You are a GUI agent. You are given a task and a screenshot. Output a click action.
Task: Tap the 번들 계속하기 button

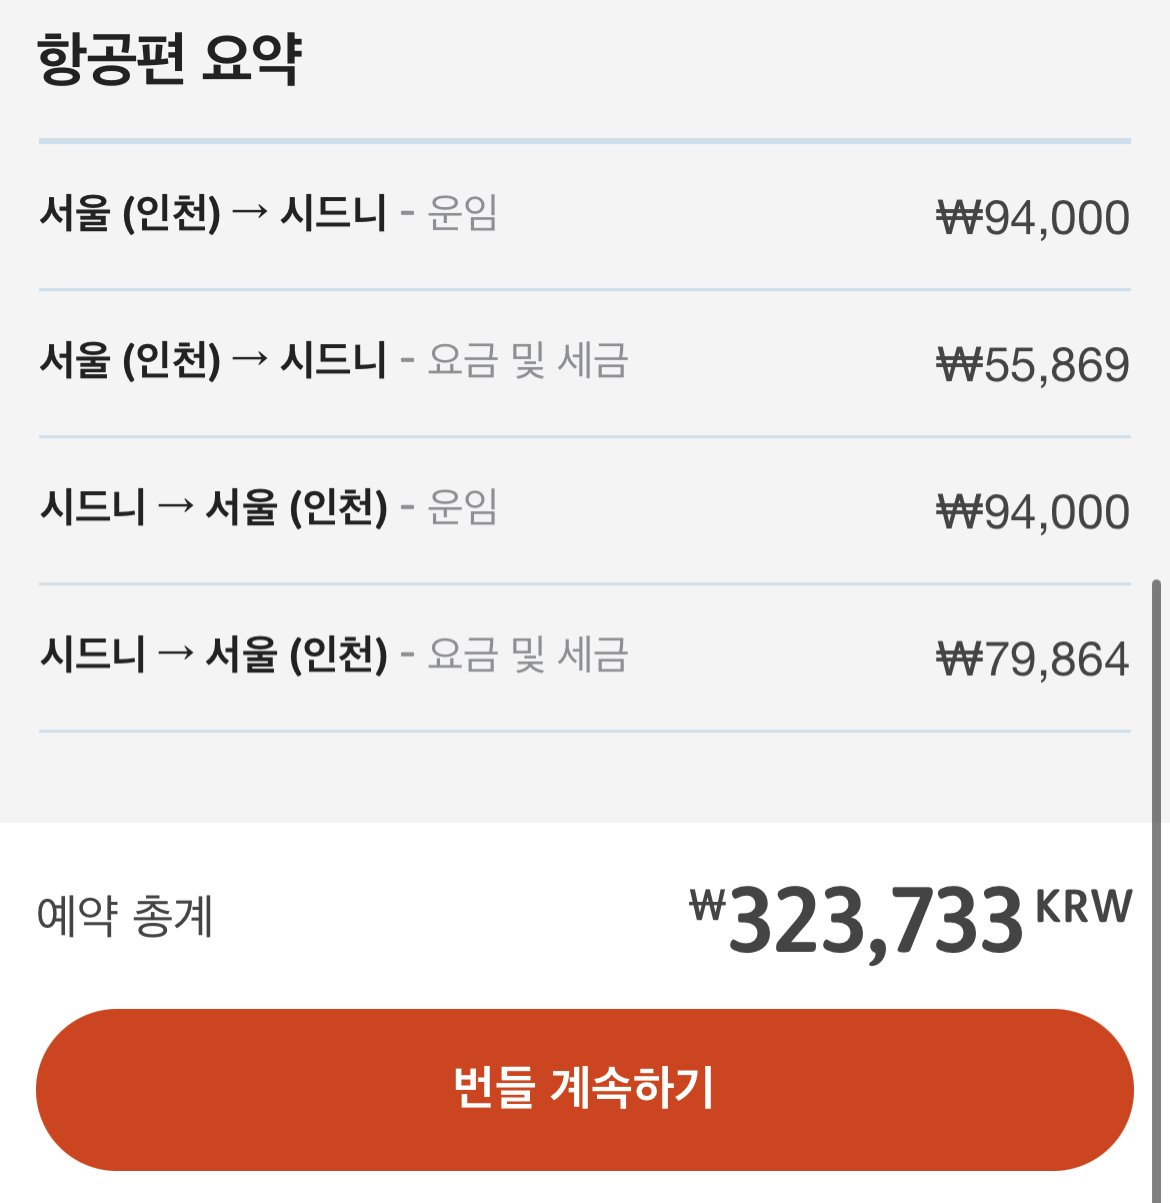coord(584,1088)
